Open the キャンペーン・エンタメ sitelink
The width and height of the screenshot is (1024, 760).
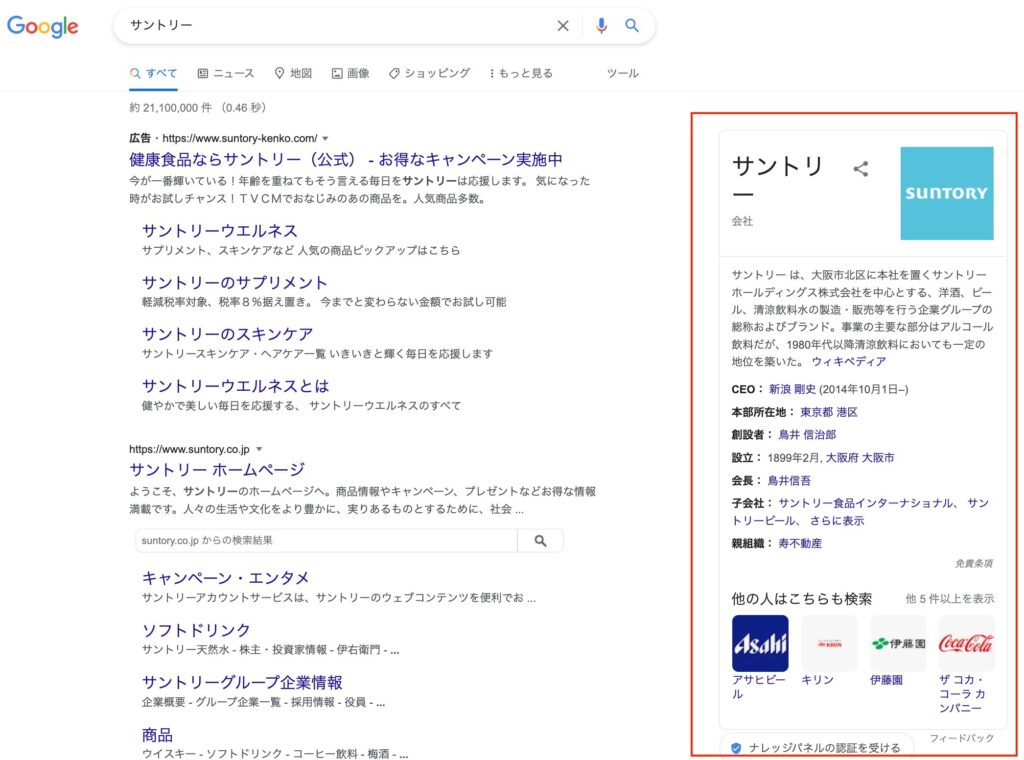tap(225, 578)
